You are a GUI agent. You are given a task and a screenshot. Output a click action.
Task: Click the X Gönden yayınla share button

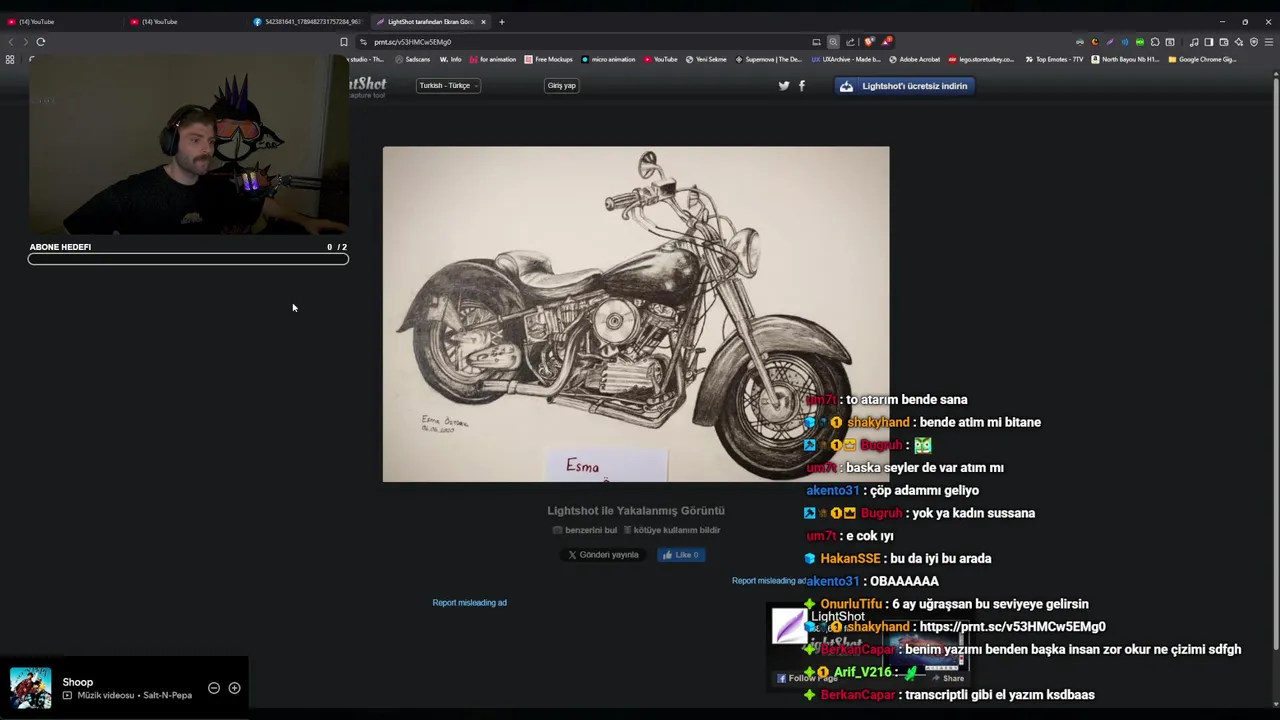[x=603, y=555]
